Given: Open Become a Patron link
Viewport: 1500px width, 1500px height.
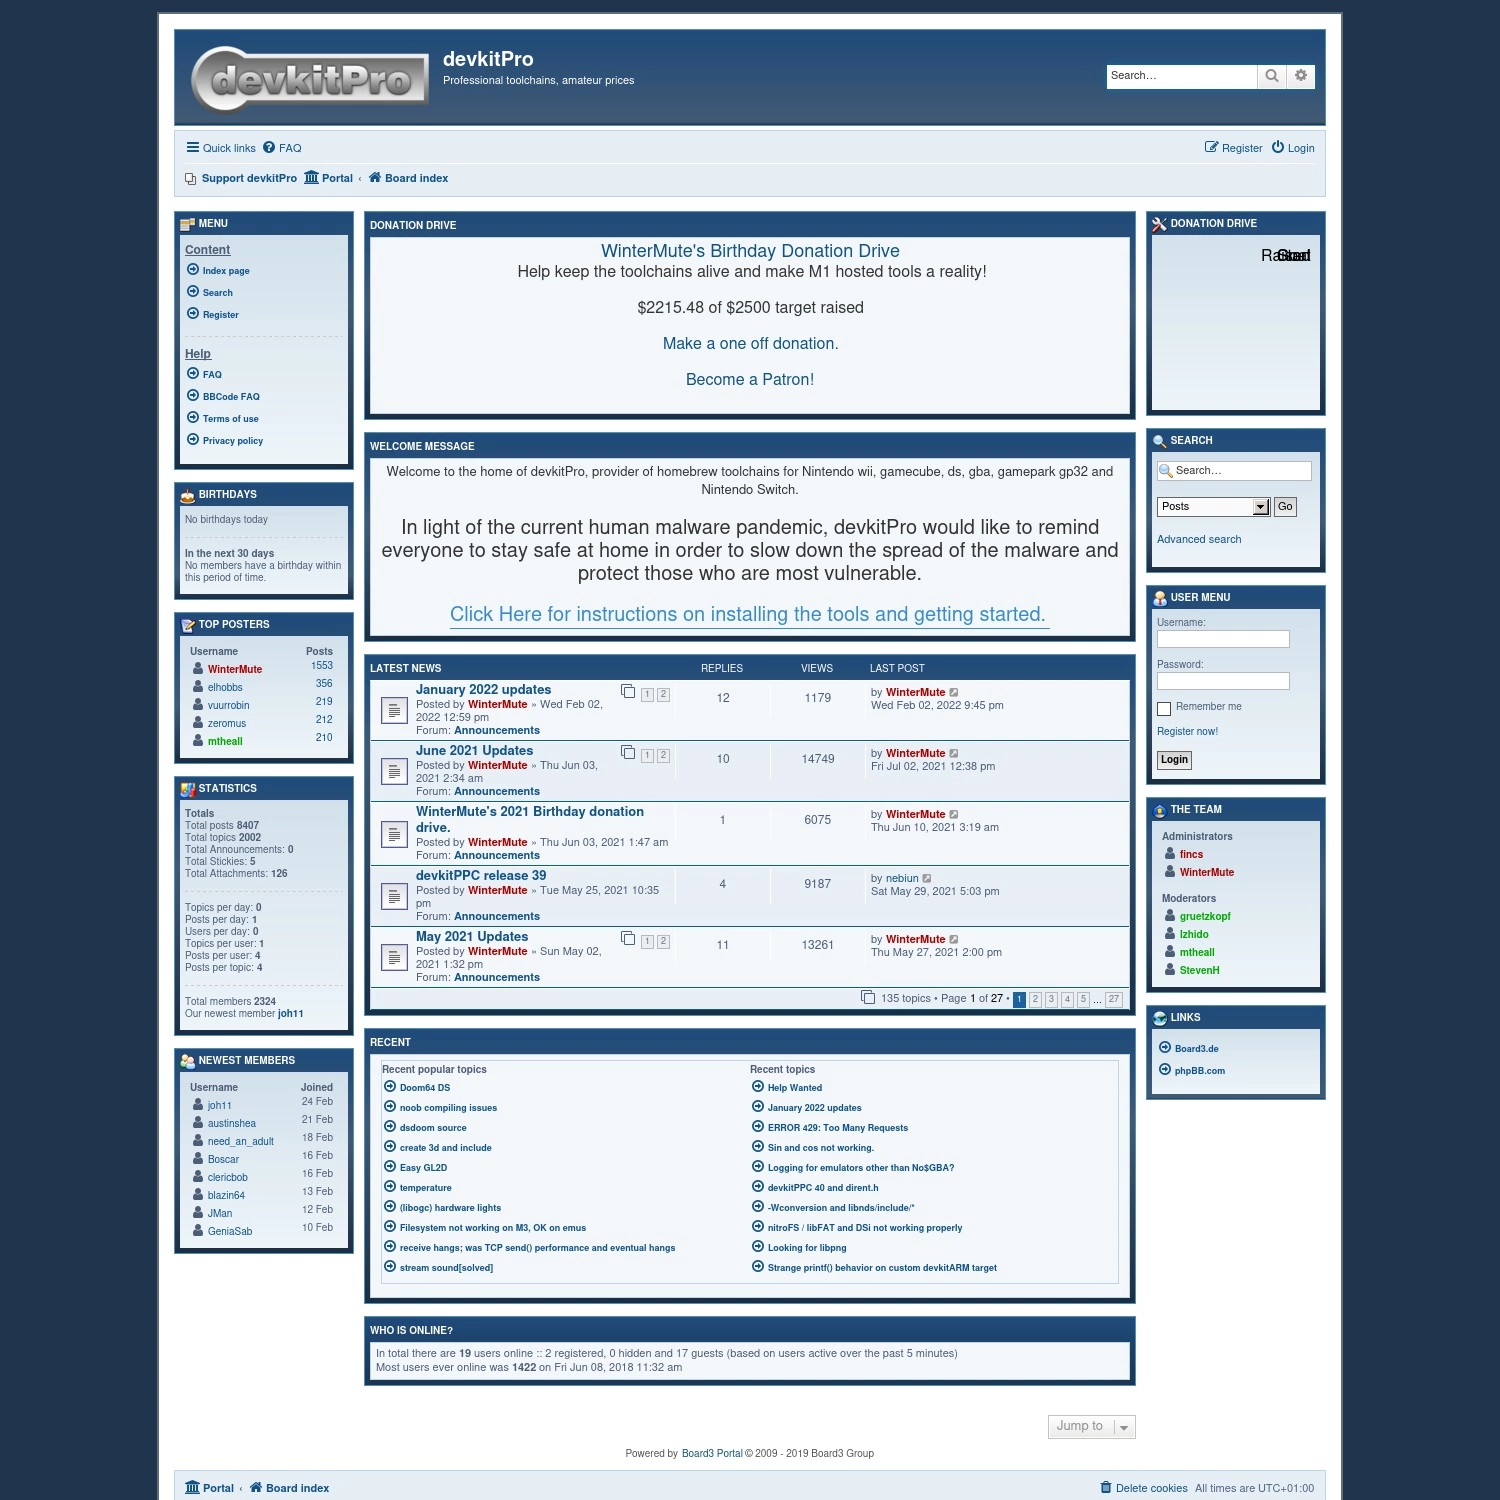Looking at the screenshot, I should 750,380.
